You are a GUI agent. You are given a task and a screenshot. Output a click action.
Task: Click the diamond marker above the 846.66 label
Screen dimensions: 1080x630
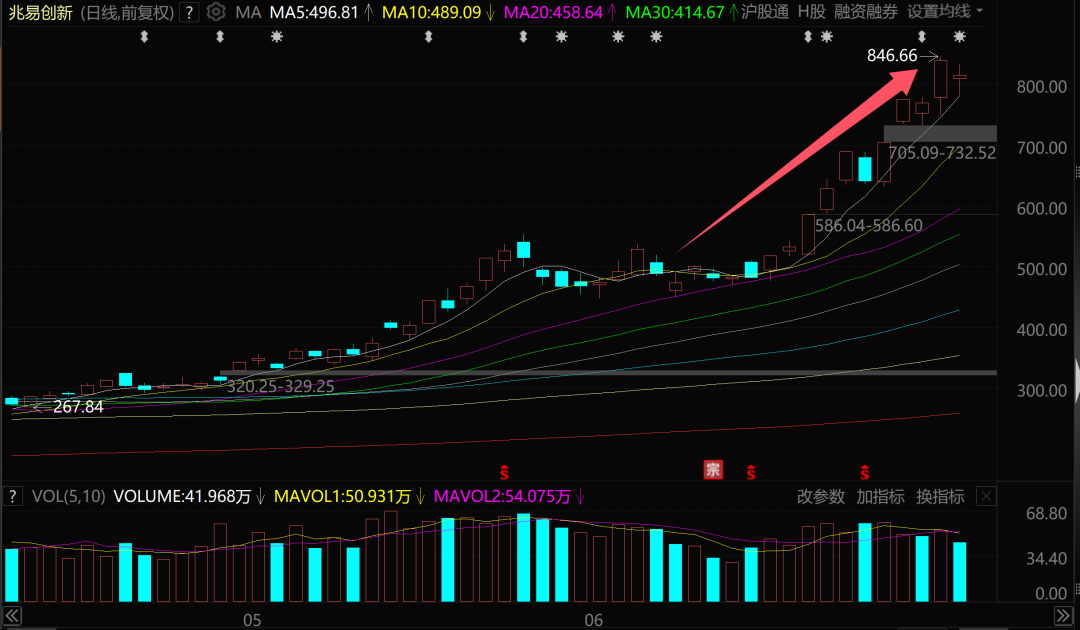[x=922, y=36]
